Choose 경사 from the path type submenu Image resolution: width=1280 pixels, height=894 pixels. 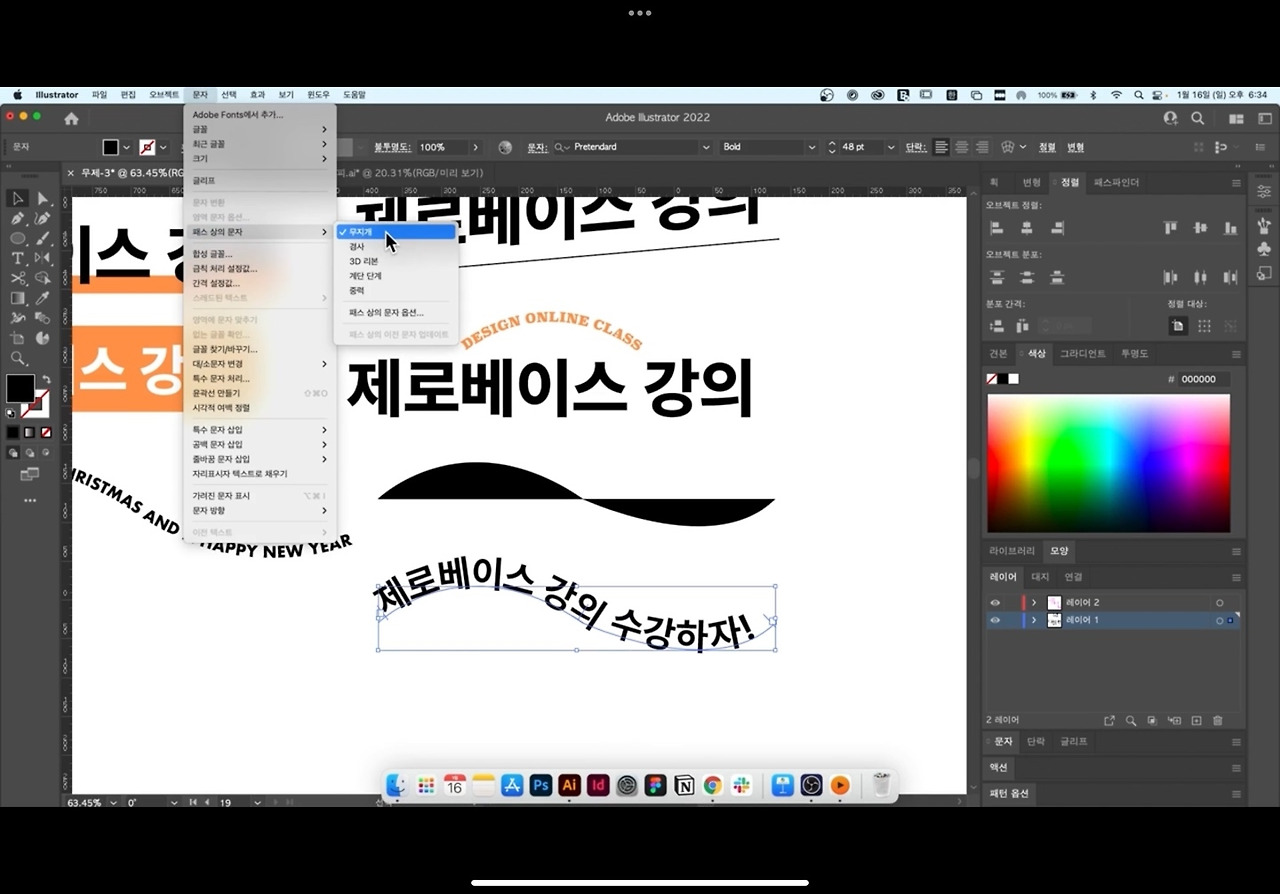[357, 247]
